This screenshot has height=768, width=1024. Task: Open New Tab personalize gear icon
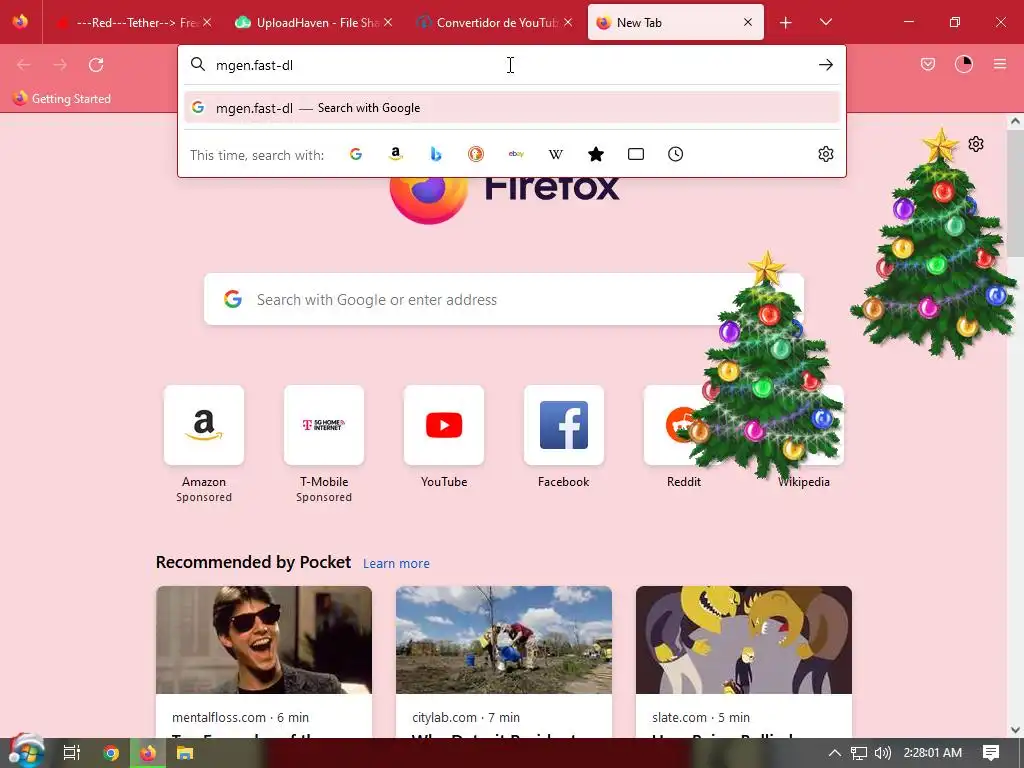976,144
